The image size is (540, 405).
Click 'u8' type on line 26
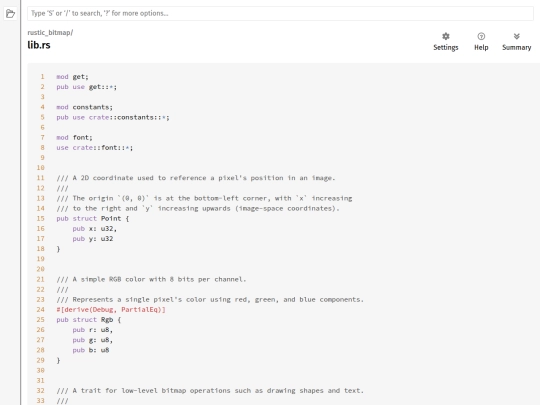click(x=105, y=330)
